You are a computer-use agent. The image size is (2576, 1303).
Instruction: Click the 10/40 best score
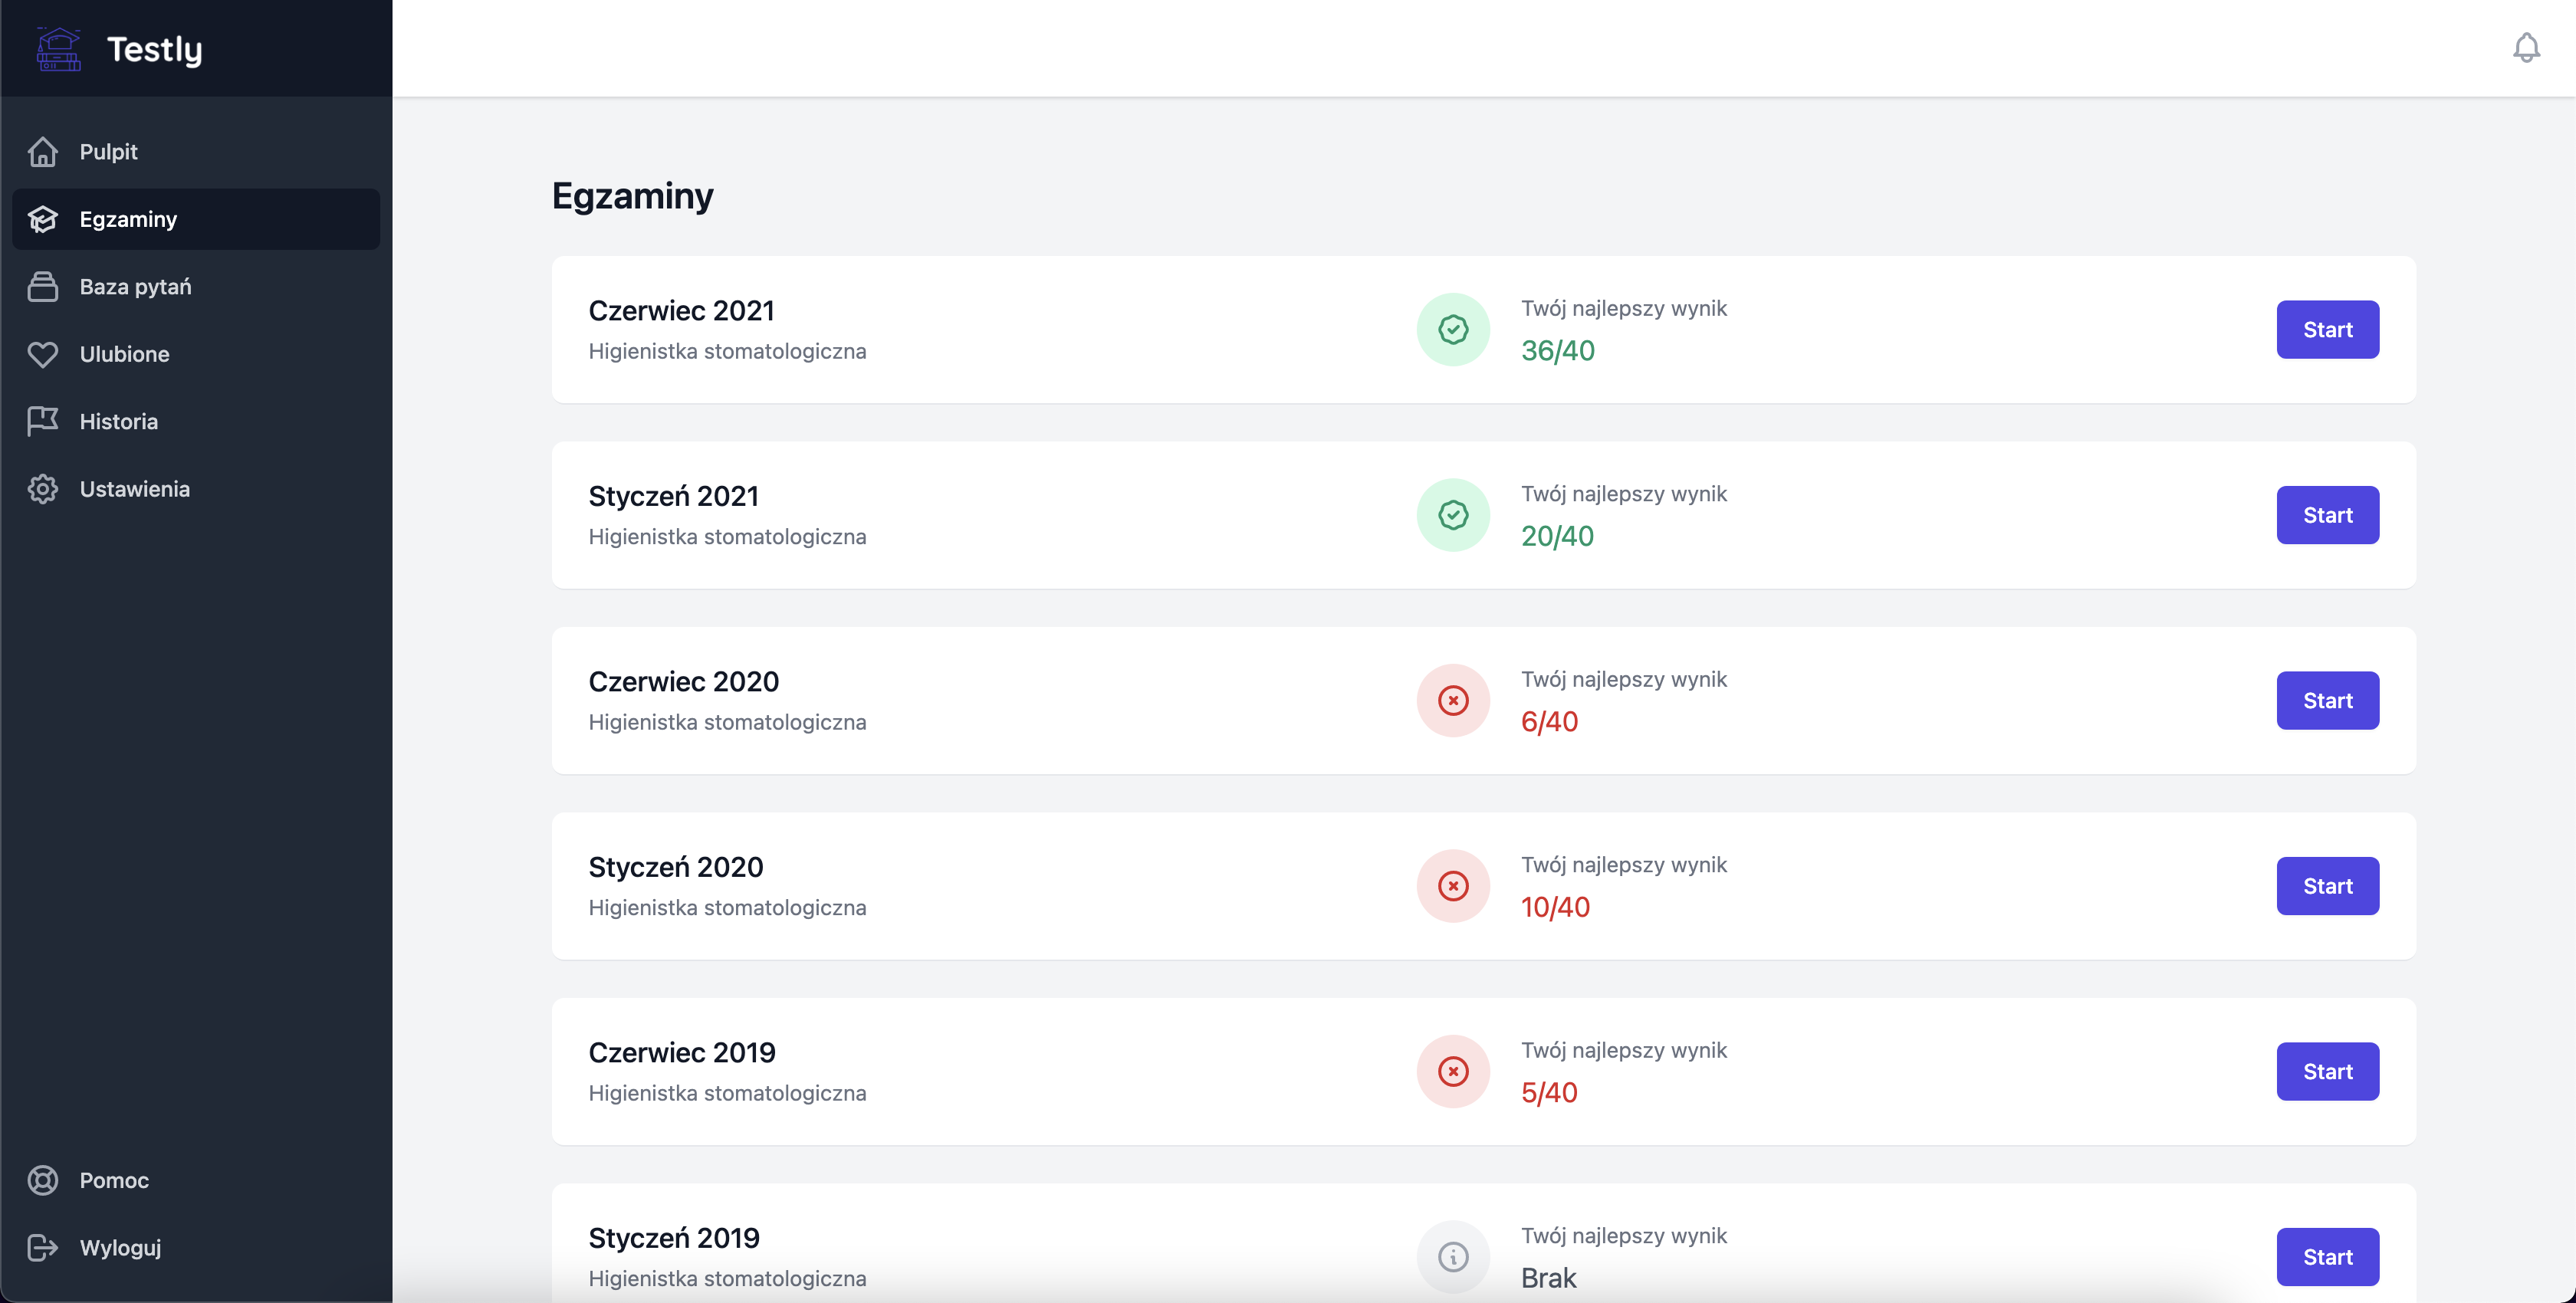[x=1555, y=907]
